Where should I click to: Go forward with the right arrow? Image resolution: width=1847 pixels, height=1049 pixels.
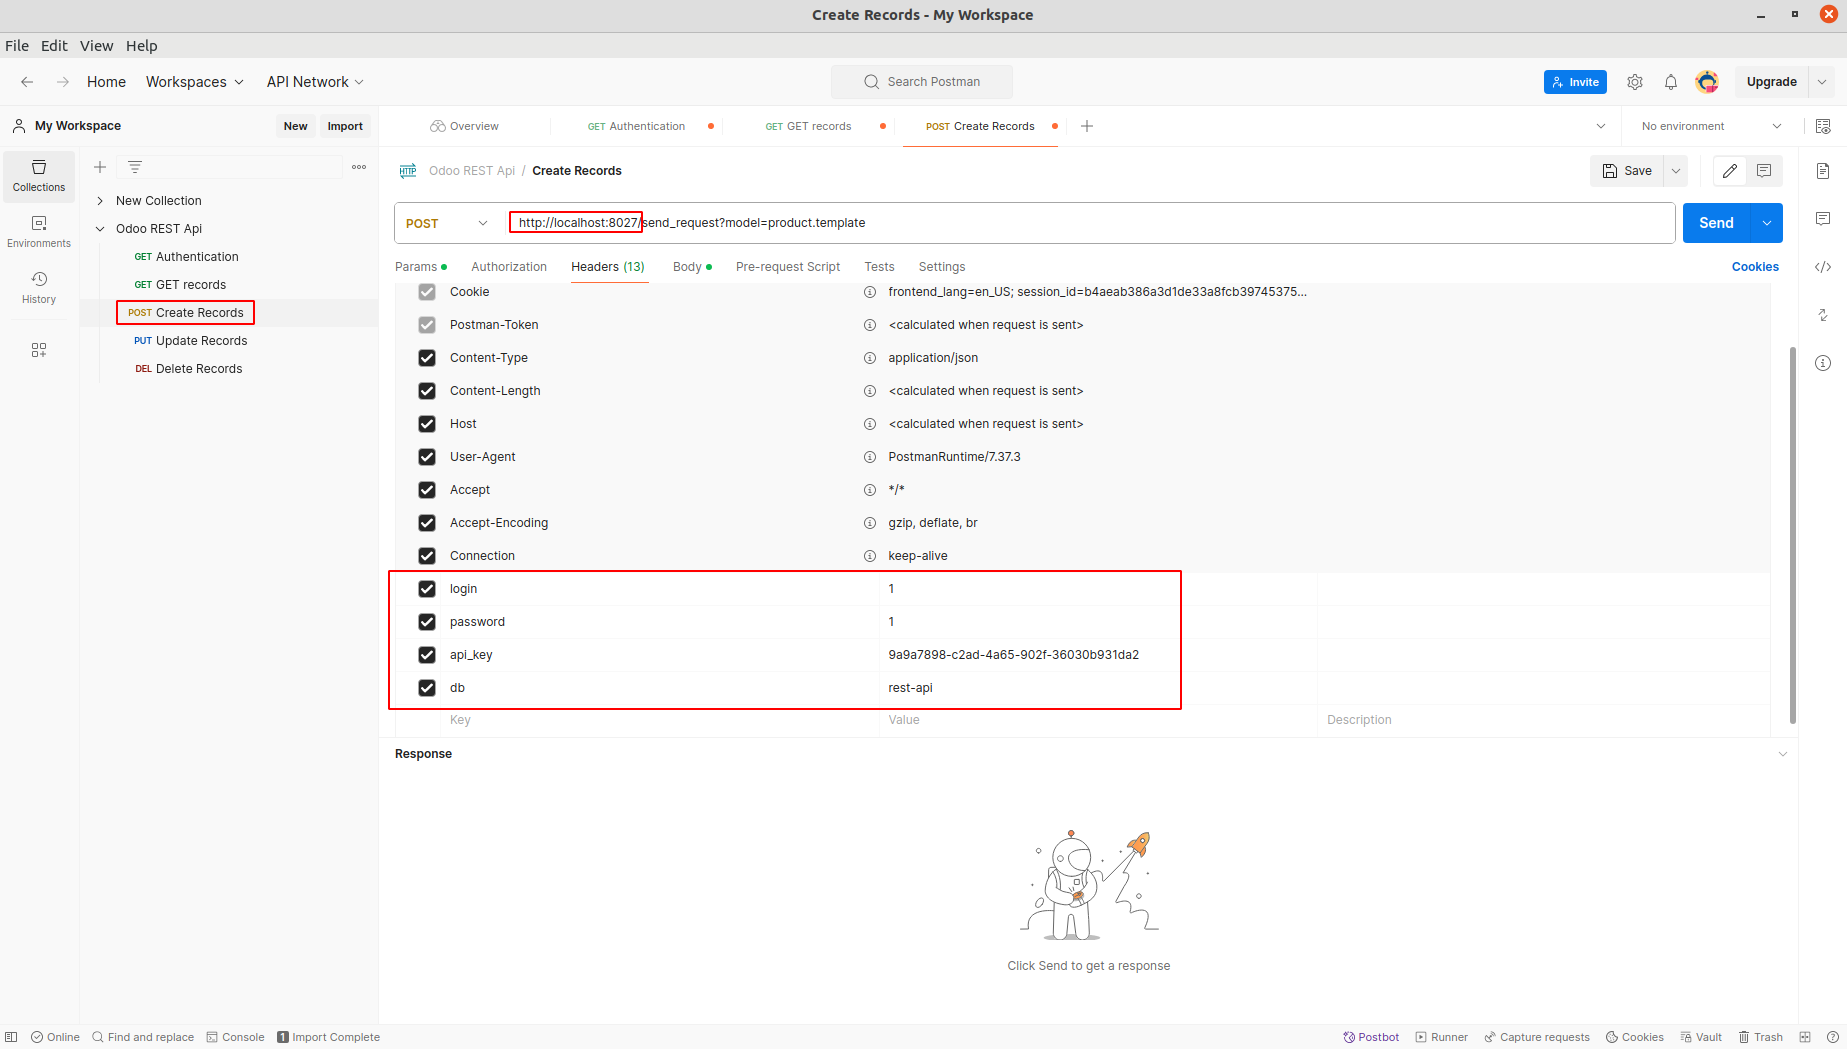coord(63,82)
